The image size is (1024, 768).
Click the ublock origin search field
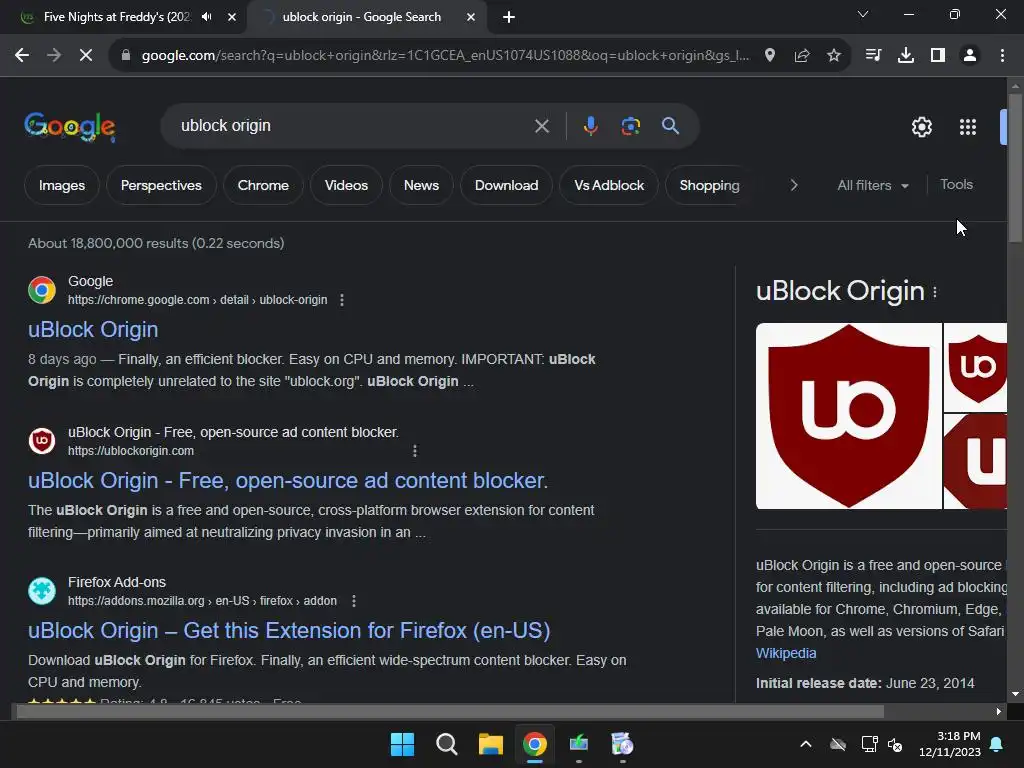point(353,126)
